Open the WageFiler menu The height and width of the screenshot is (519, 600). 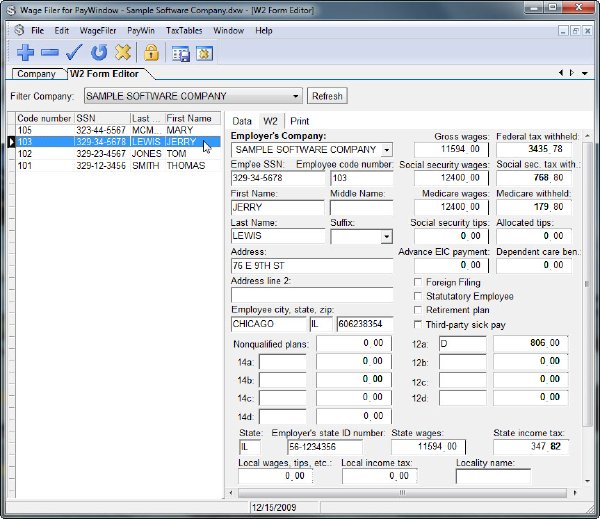point(98,31)
